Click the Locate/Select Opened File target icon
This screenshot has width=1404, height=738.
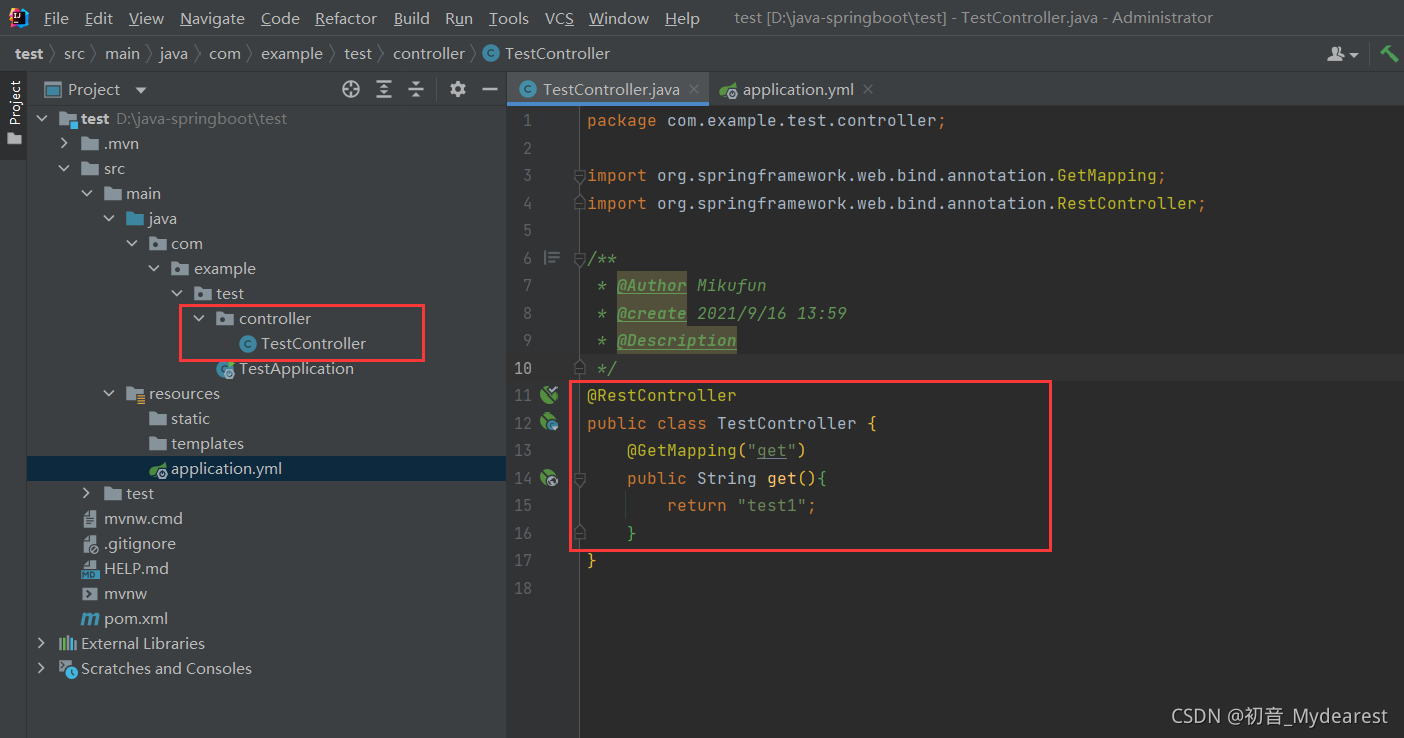point(351,89)
